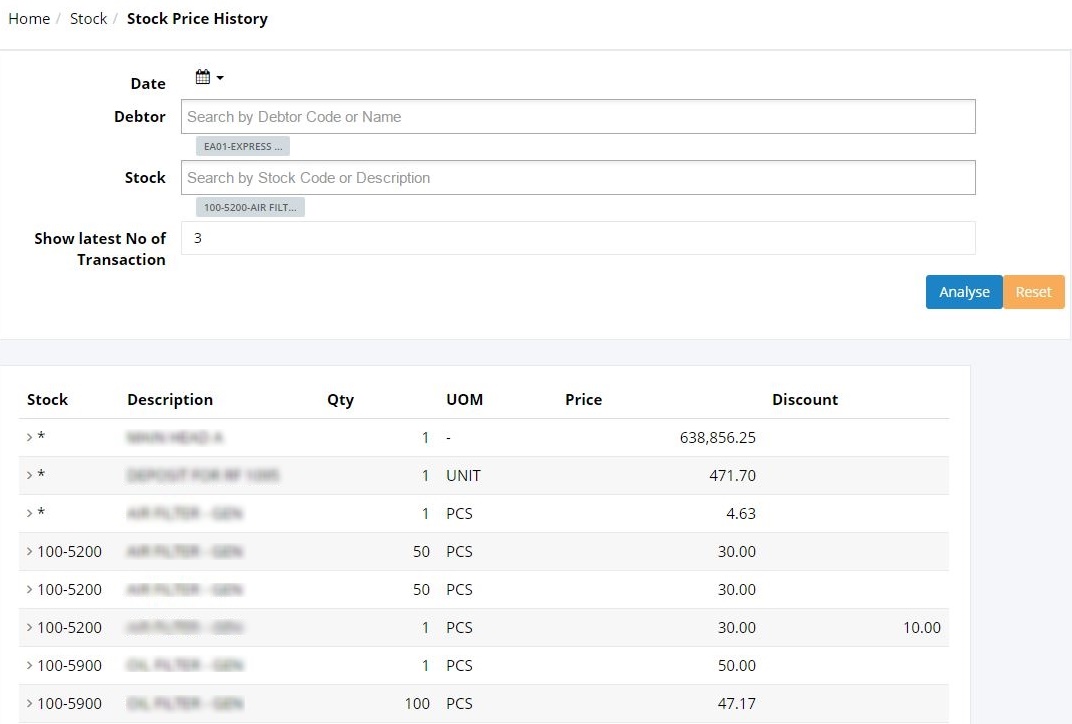Focus the Stock search field
Viewport: 1072px width, 724px height.
click(x=578, y=178)
